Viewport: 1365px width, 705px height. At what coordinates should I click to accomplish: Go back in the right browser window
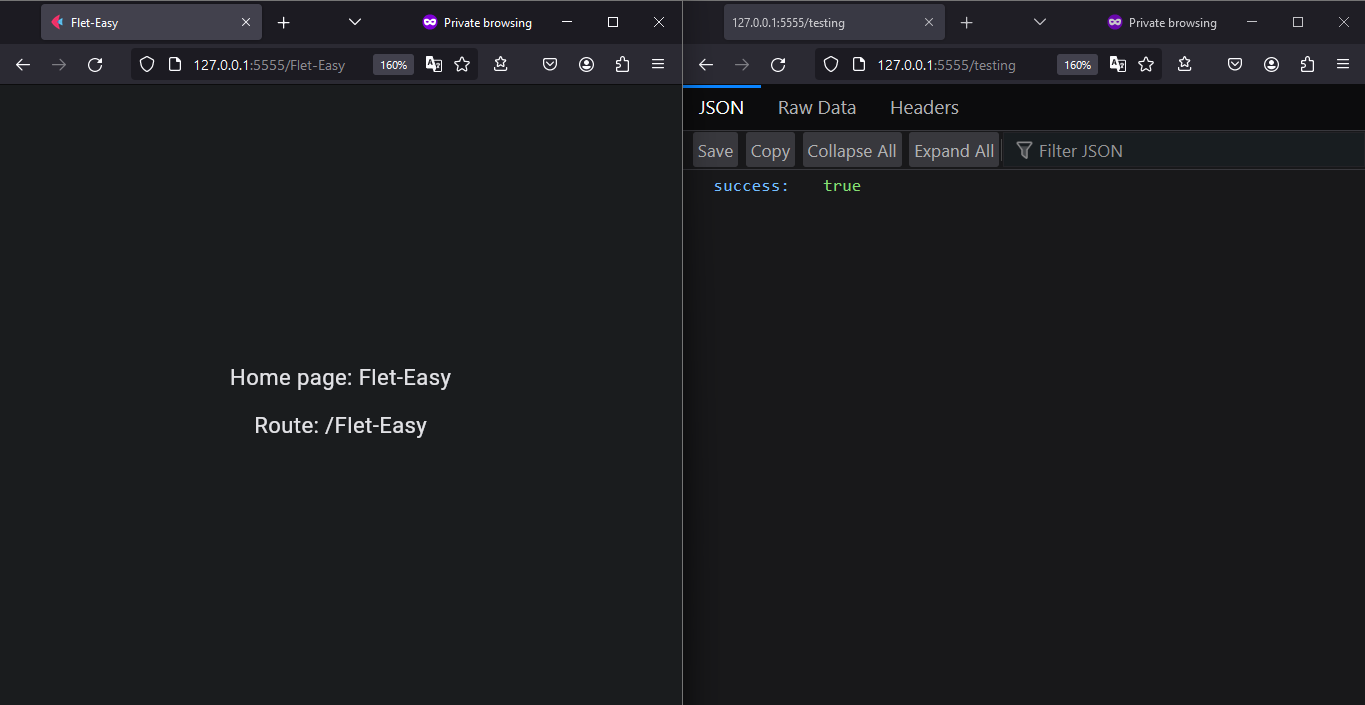[706, 65]
